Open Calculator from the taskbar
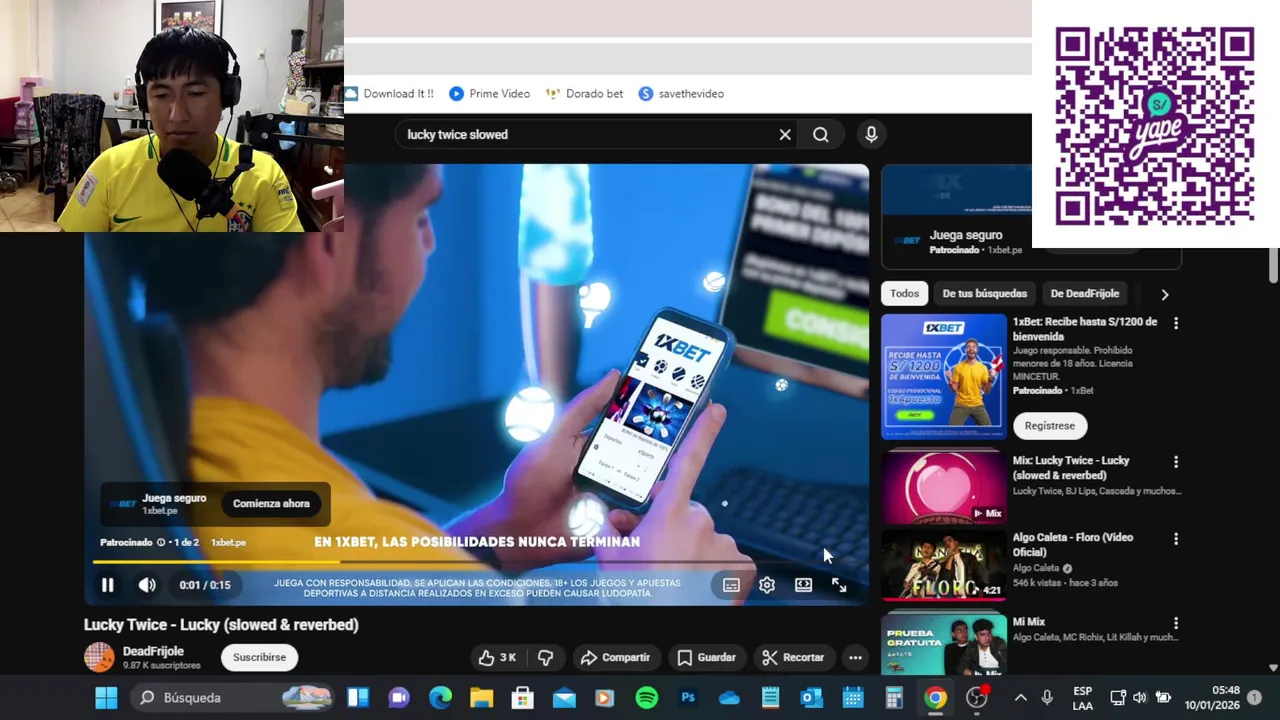 point(894,697)
